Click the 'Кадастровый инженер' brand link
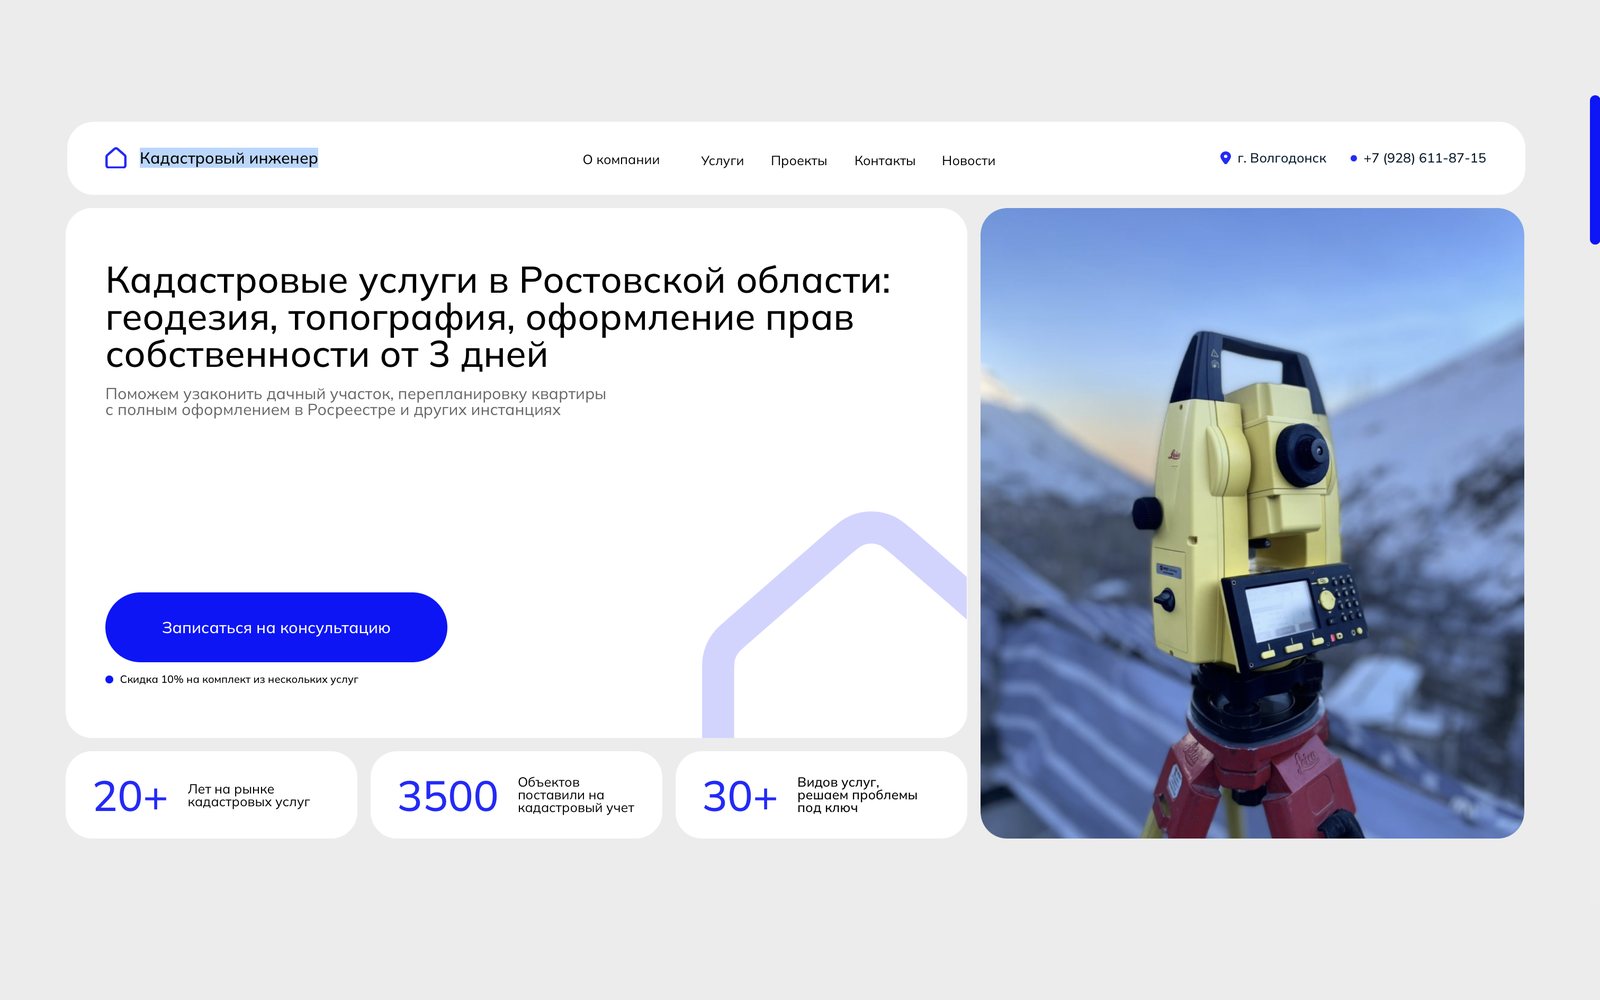The height and width of the screenshot is (1000, 1600). [x=229, y=158]
